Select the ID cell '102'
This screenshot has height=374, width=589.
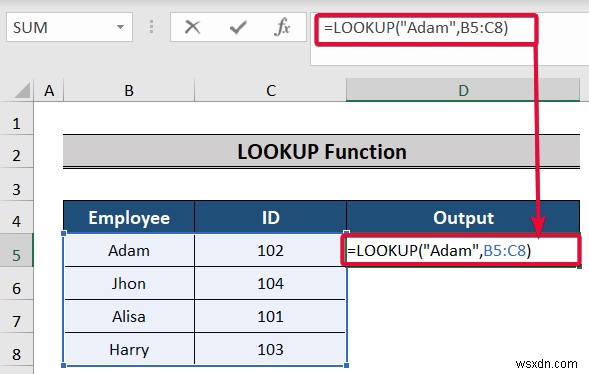[x=270, y=250]
